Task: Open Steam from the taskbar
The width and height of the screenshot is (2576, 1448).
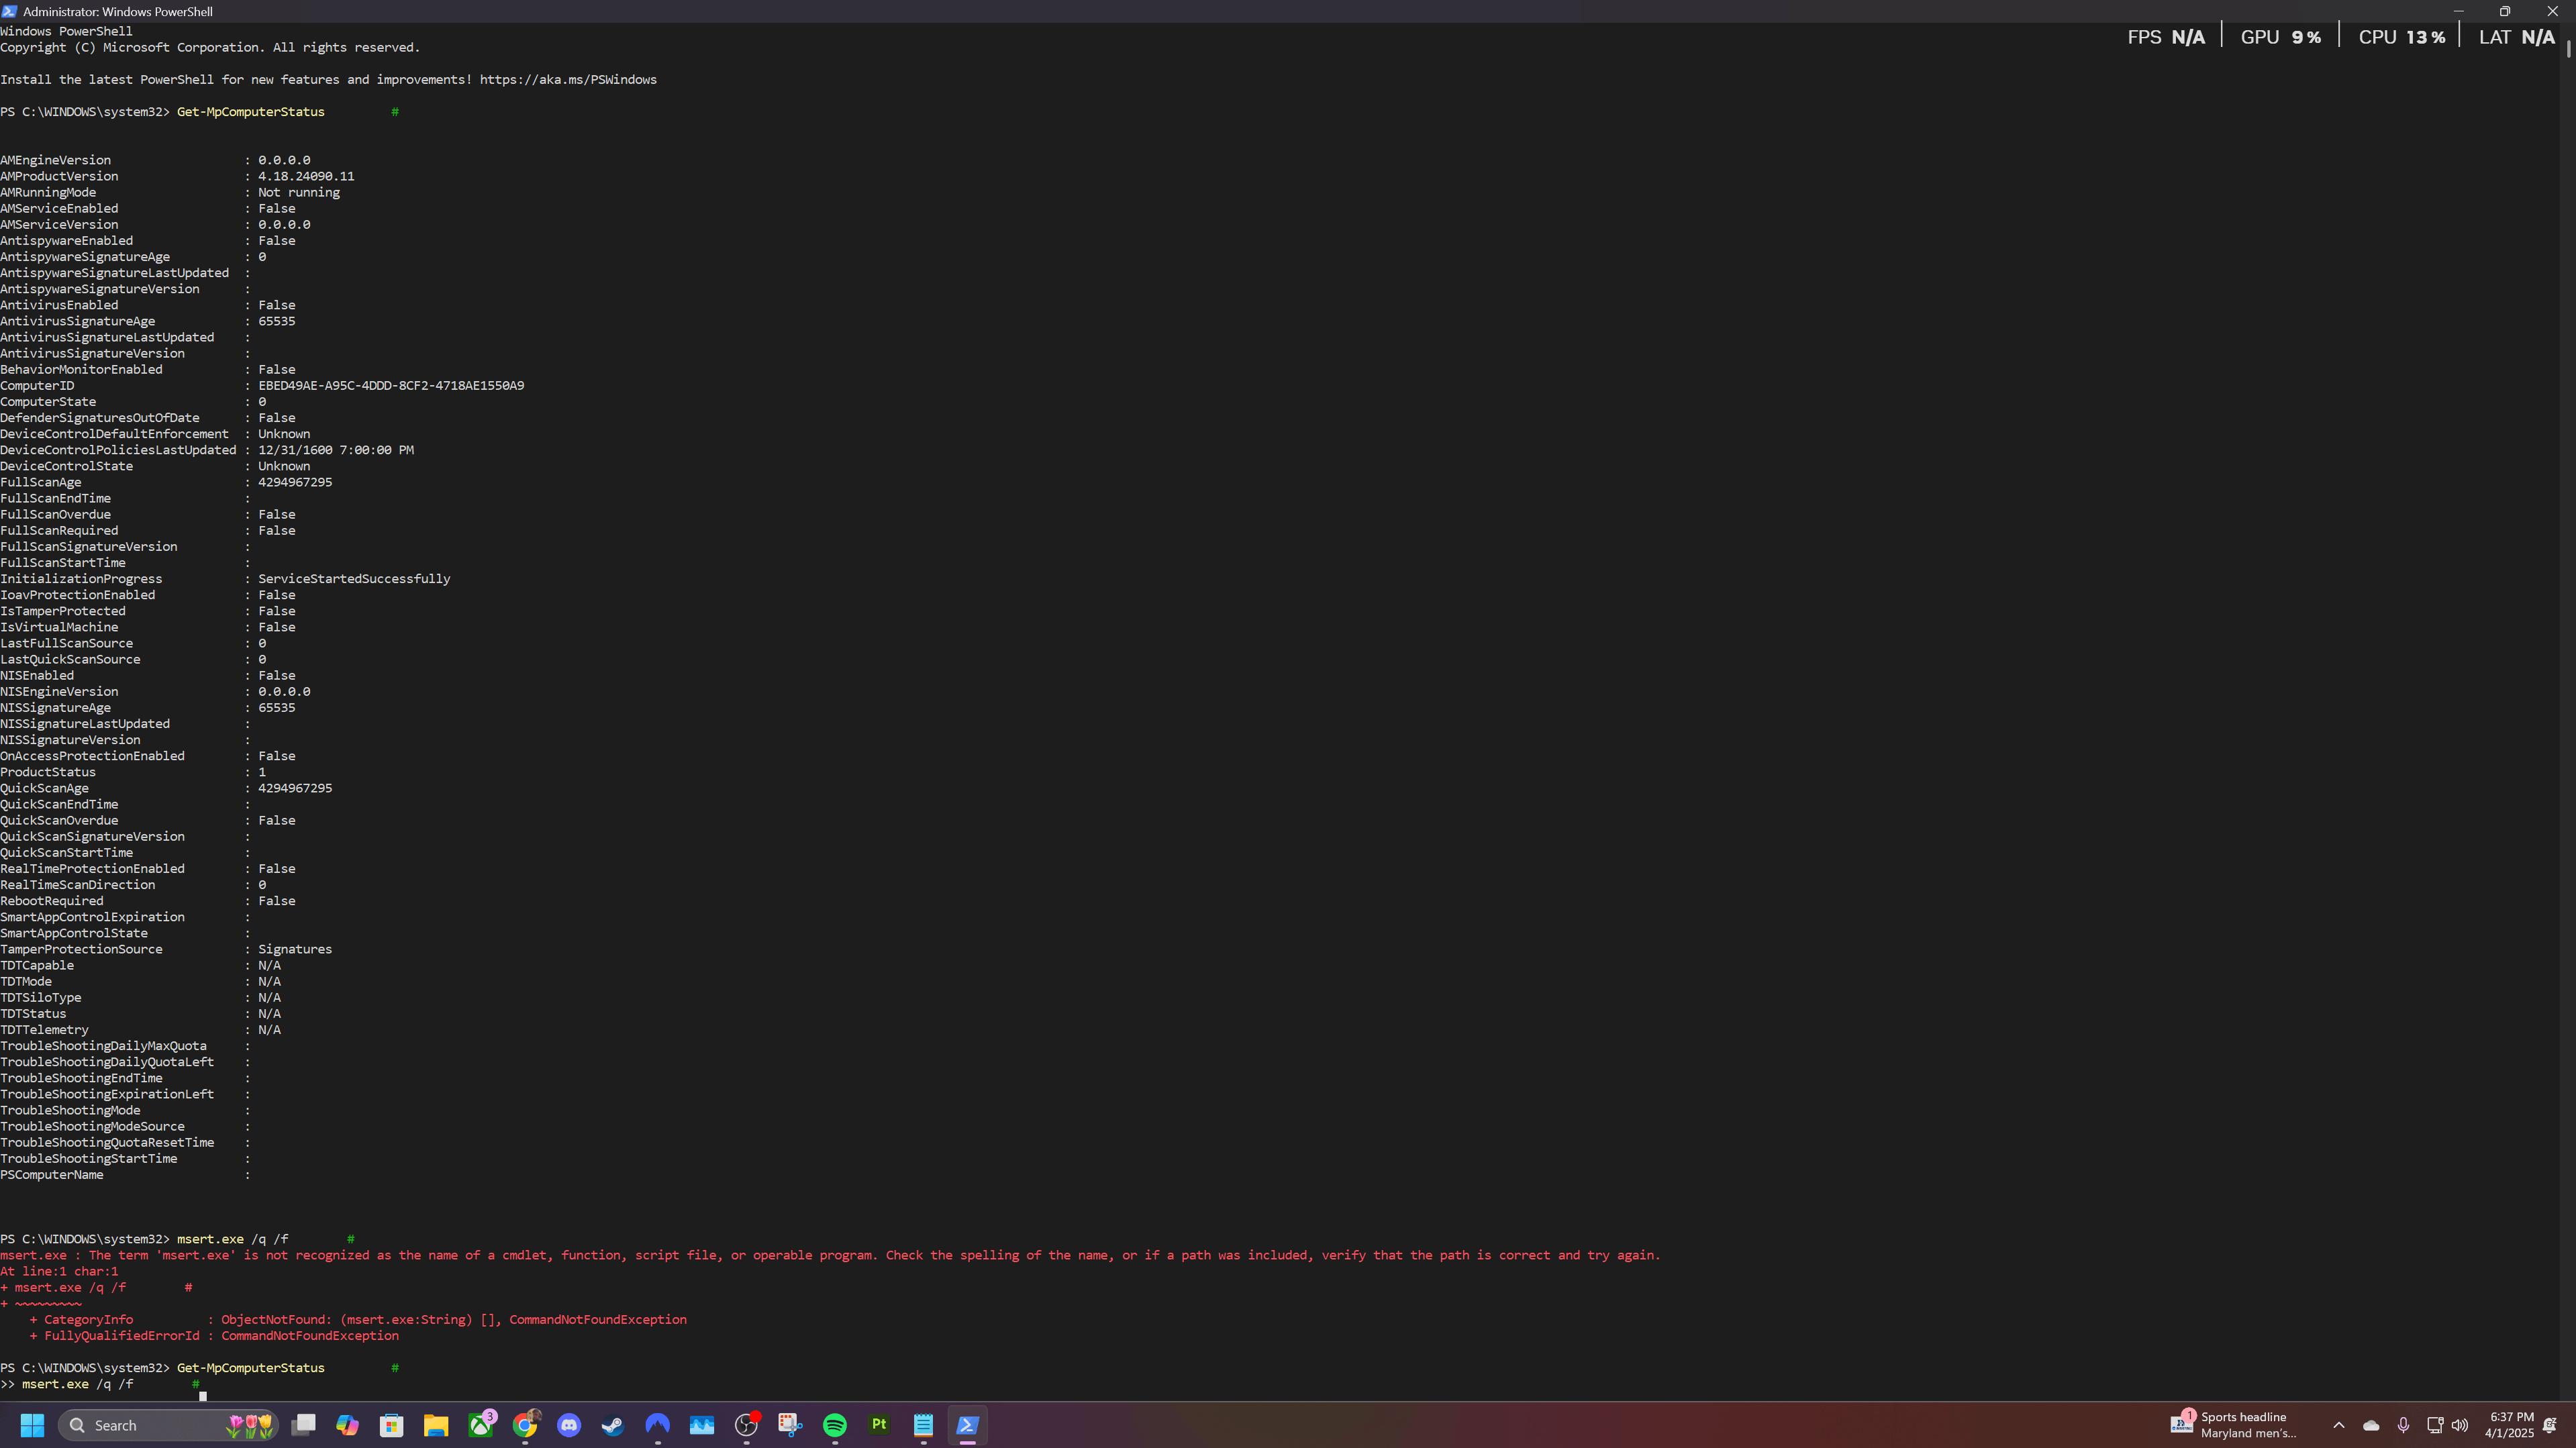Action: pos(613,1425)
